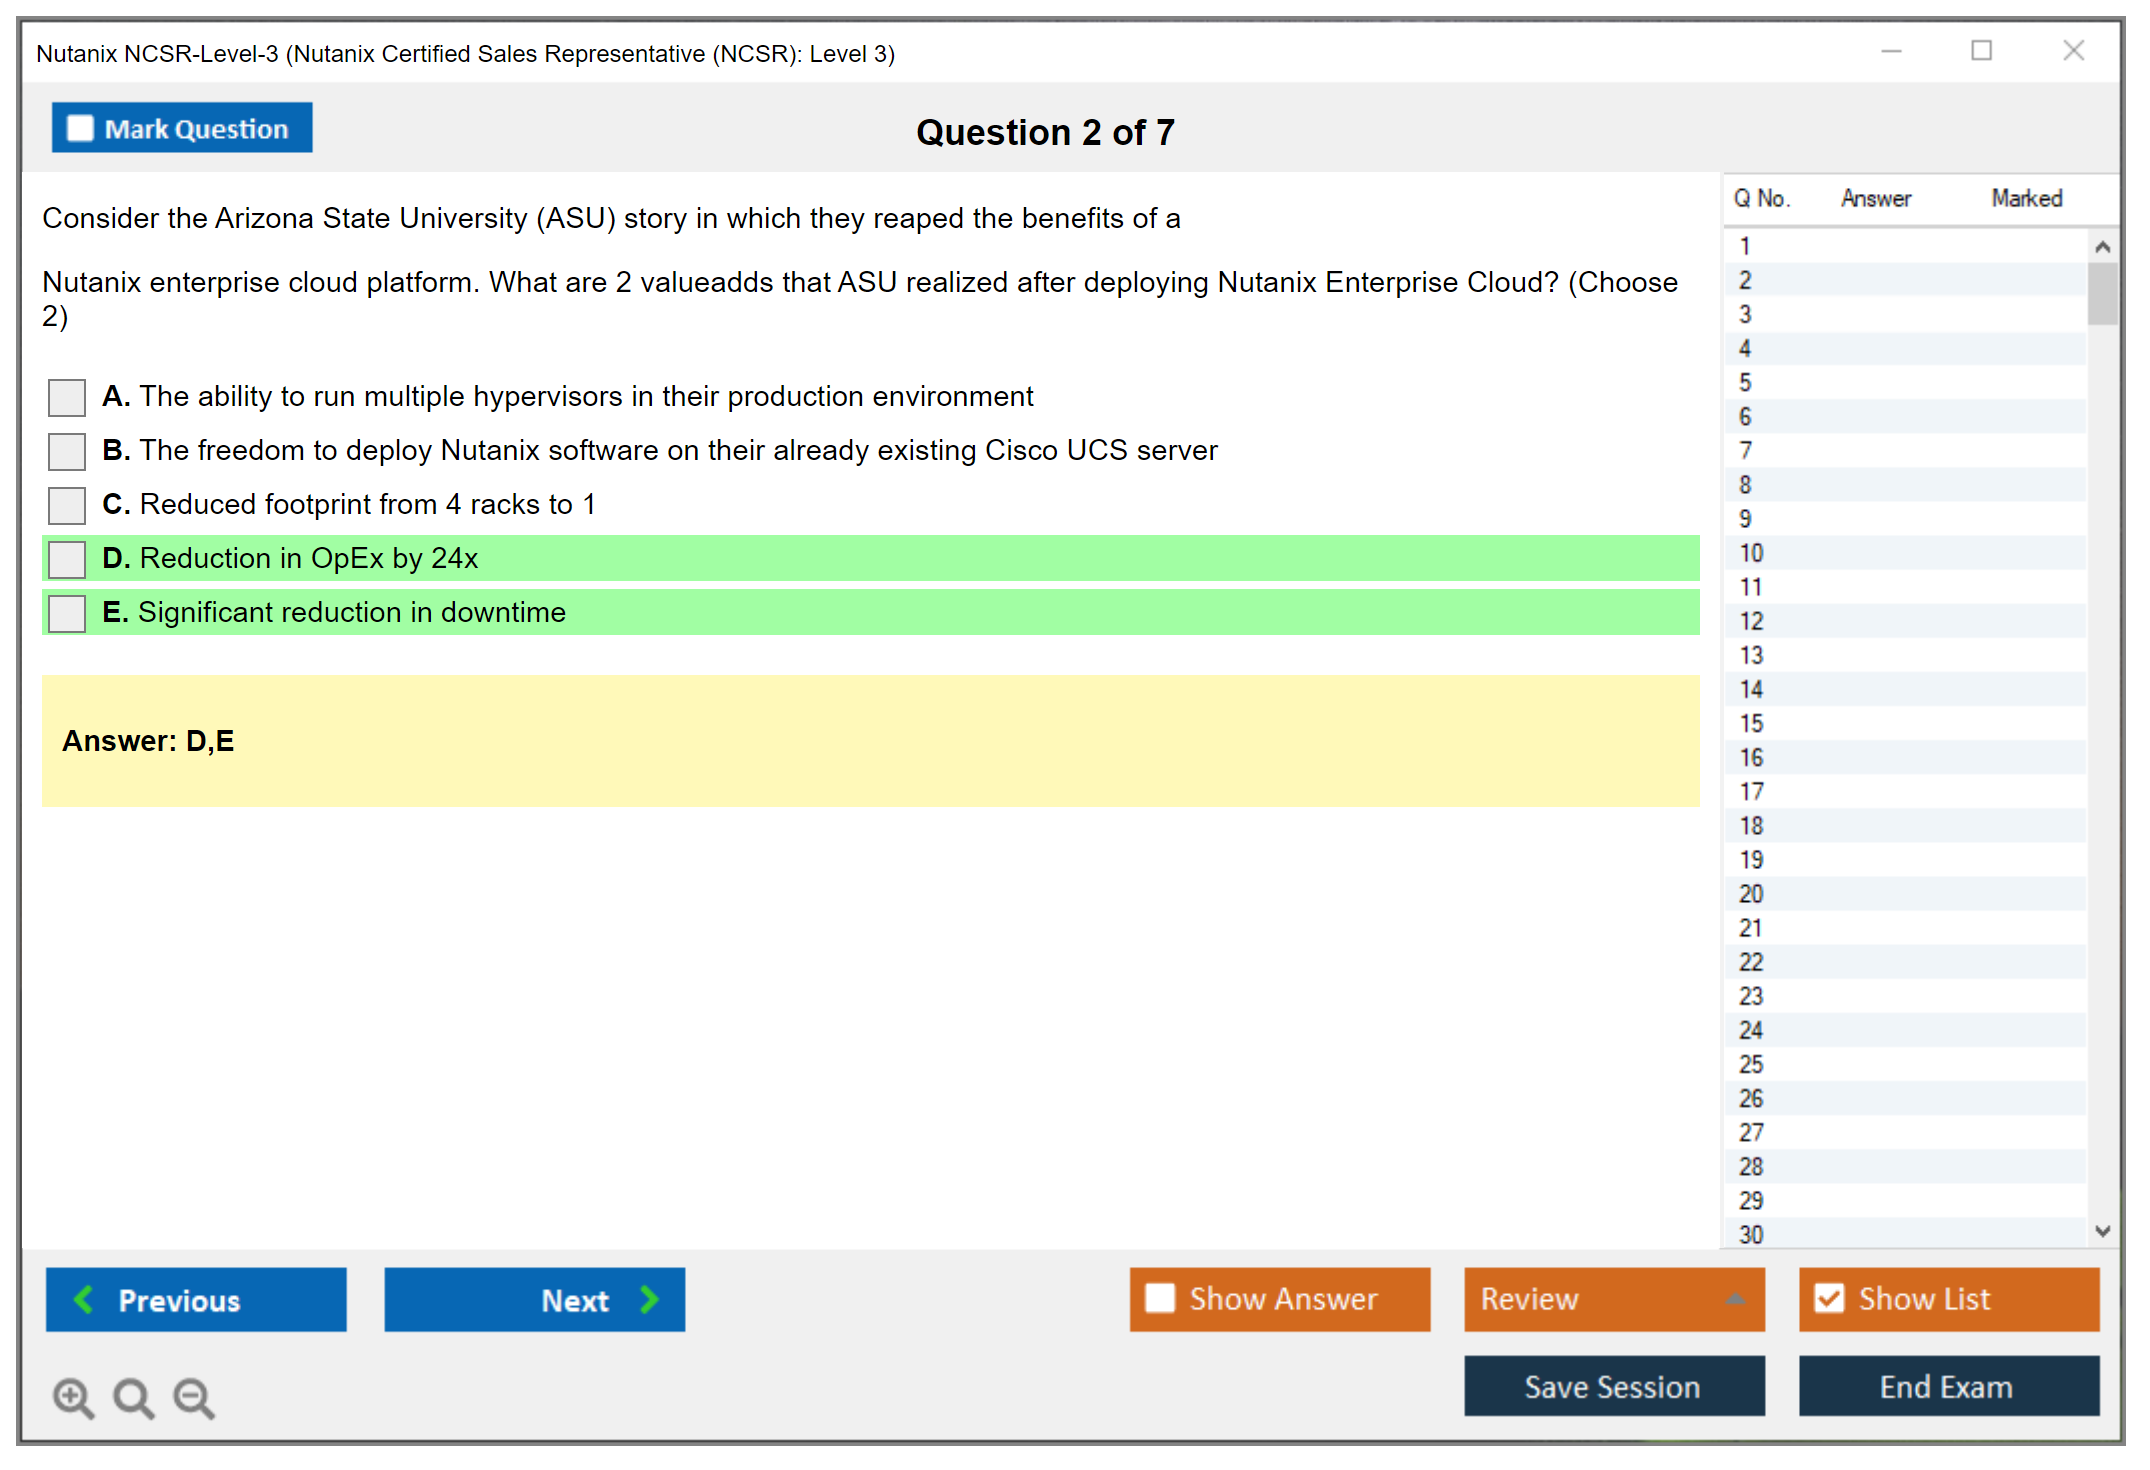Viewport: 2150px width, 1470px height.
Task: Enable the Show Answer option
Action: 1160,1299
